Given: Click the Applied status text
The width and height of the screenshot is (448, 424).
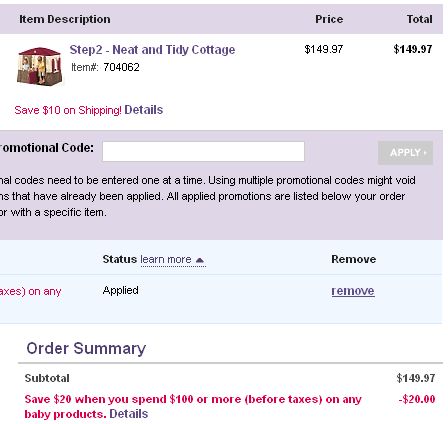Looking at the screenshot, I should coord(121,290).
